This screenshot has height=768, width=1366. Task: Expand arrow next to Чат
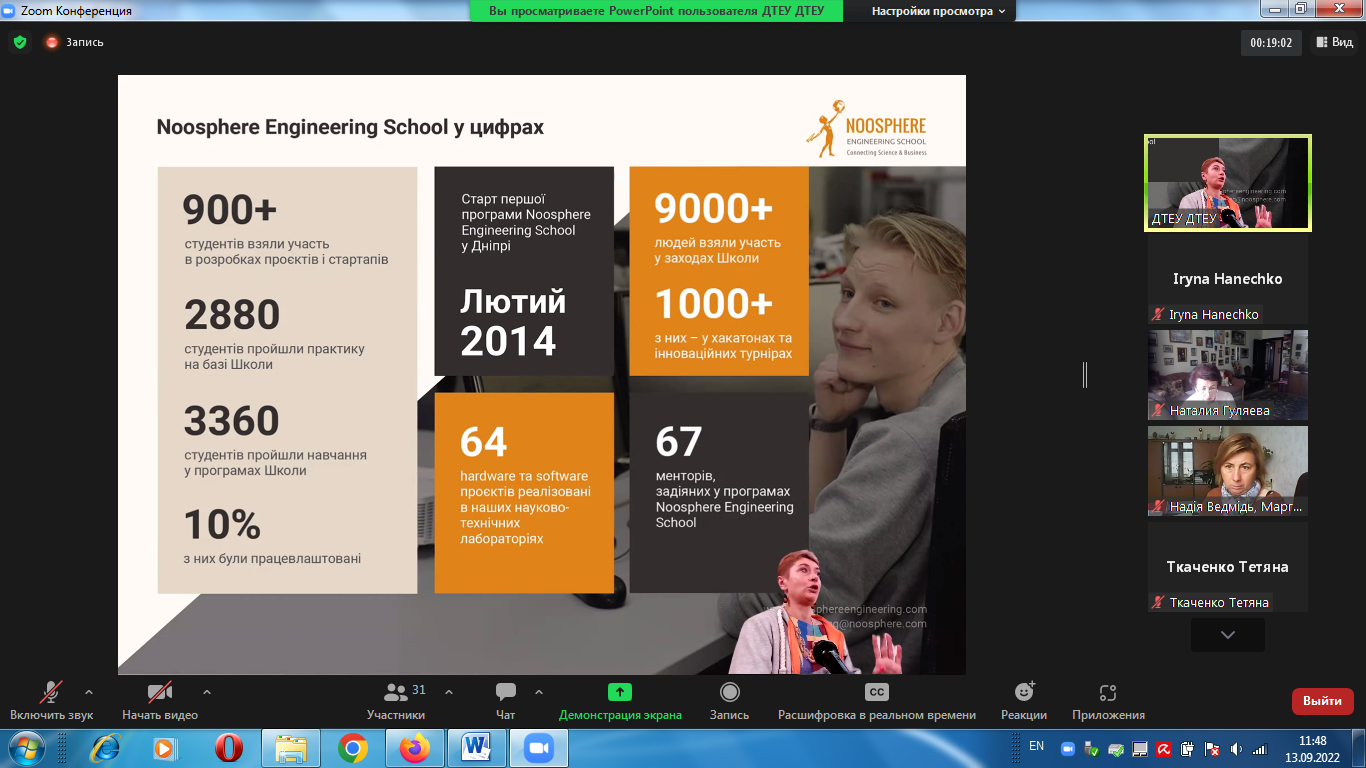(x=539, y=691)
